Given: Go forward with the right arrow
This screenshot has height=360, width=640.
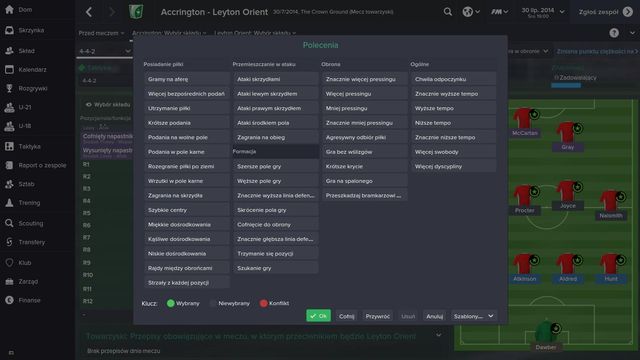Looking at the screenshot, I should coord(111,12).
